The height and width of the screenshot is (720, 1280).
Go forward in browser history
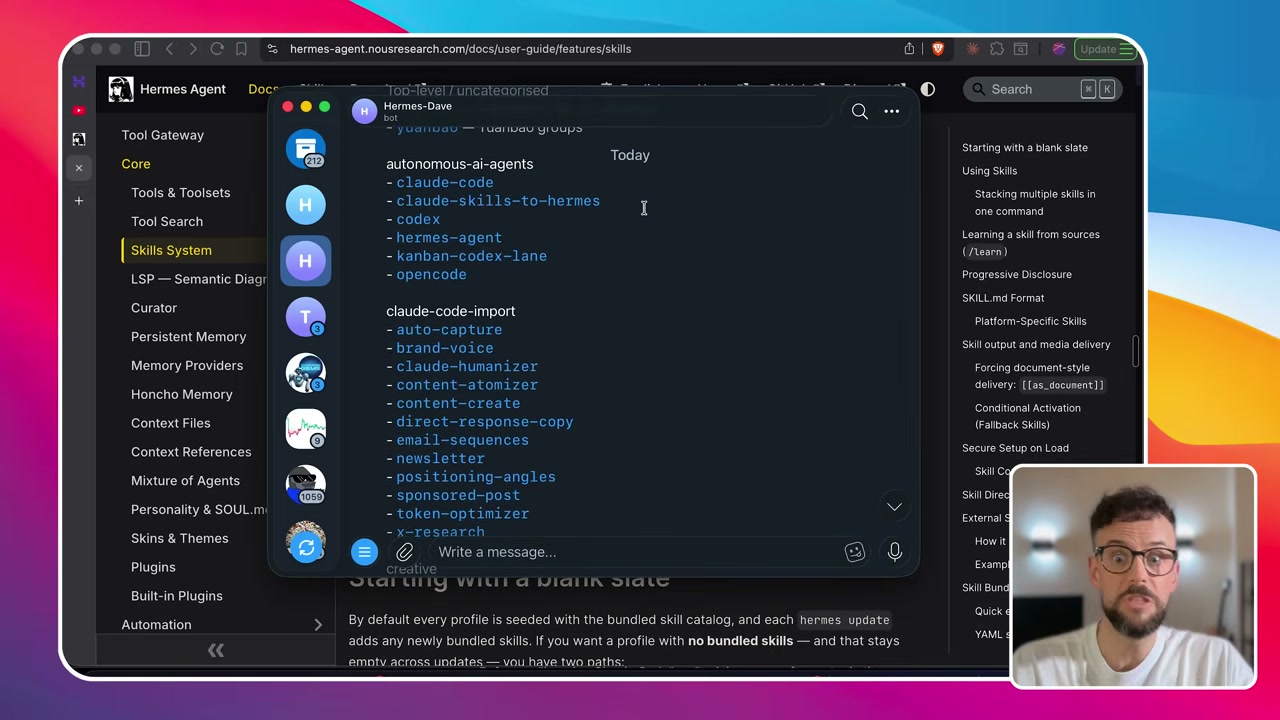coord(192,49)
